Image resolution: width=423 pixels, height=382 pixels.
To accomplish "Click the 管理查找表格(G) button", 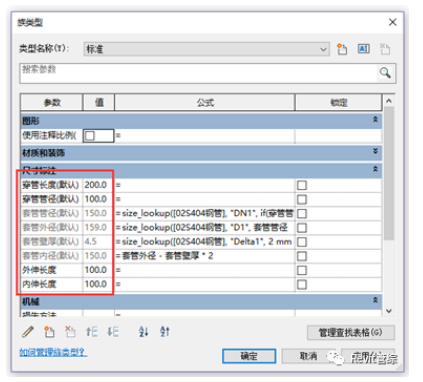I will tap(351, 332).
